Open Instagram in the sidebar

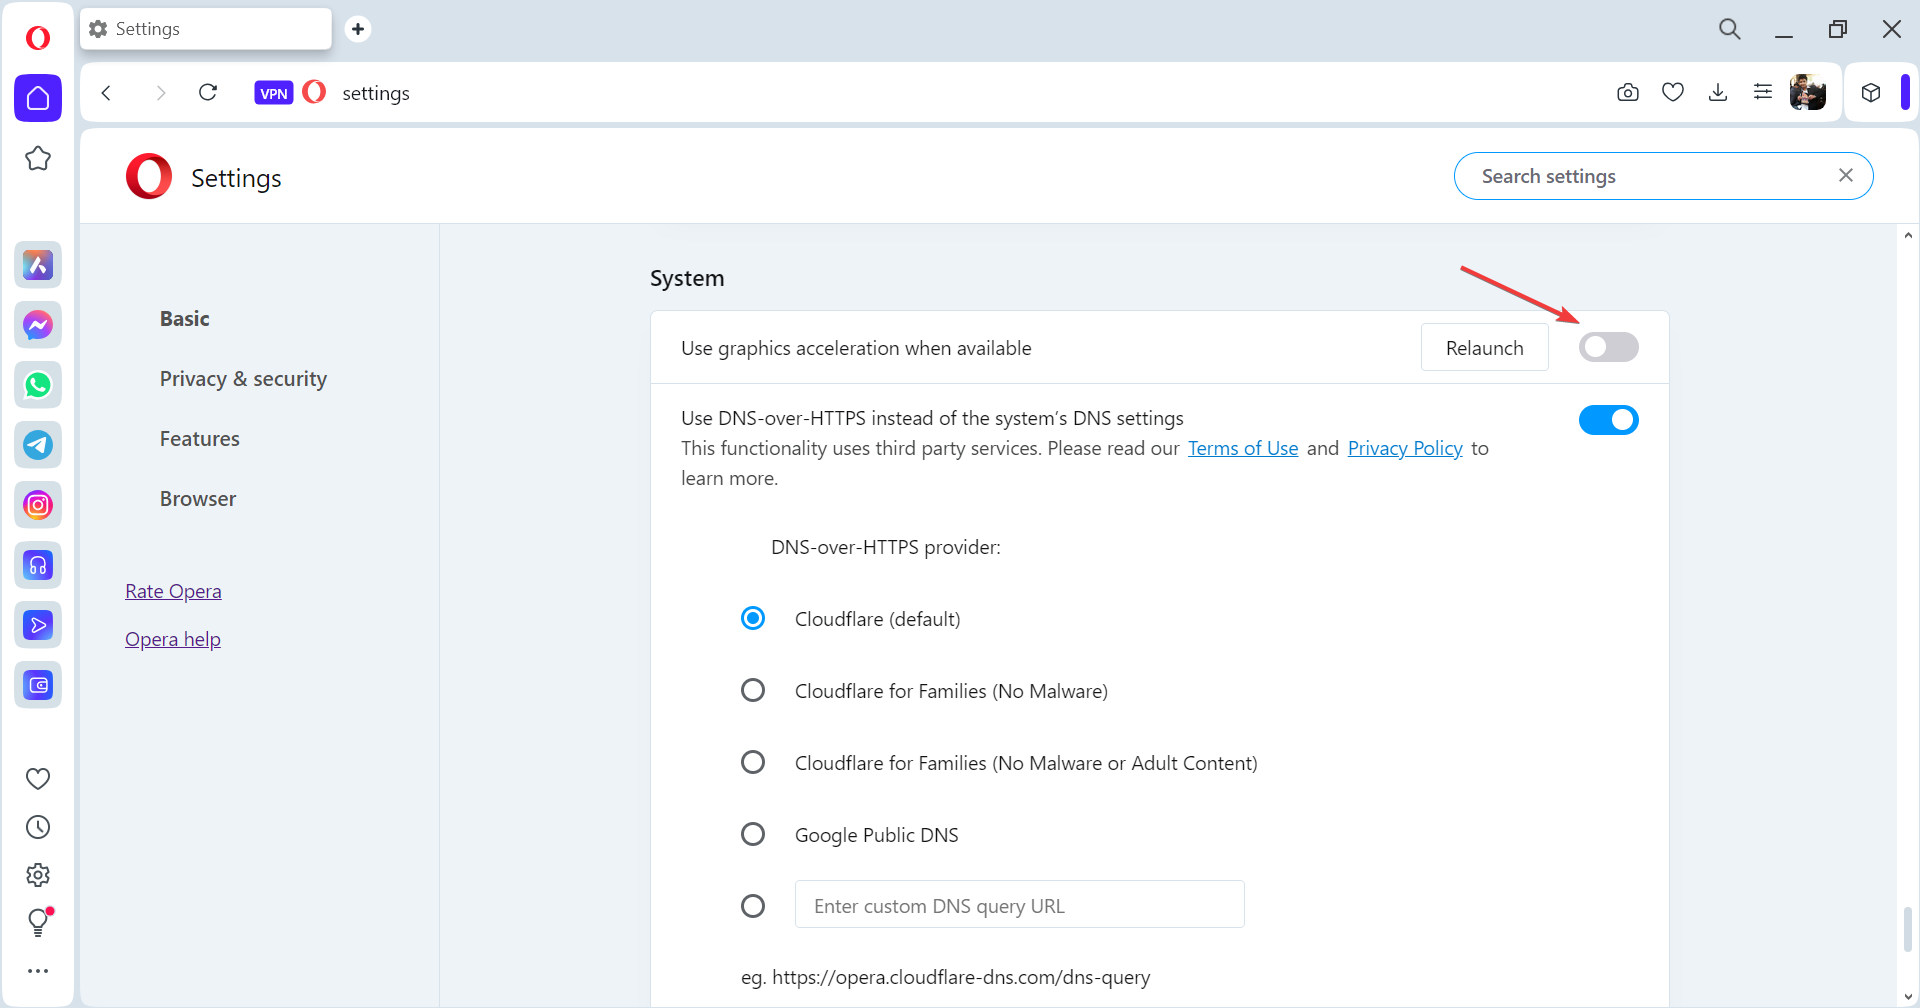click(x=38, y=505)
